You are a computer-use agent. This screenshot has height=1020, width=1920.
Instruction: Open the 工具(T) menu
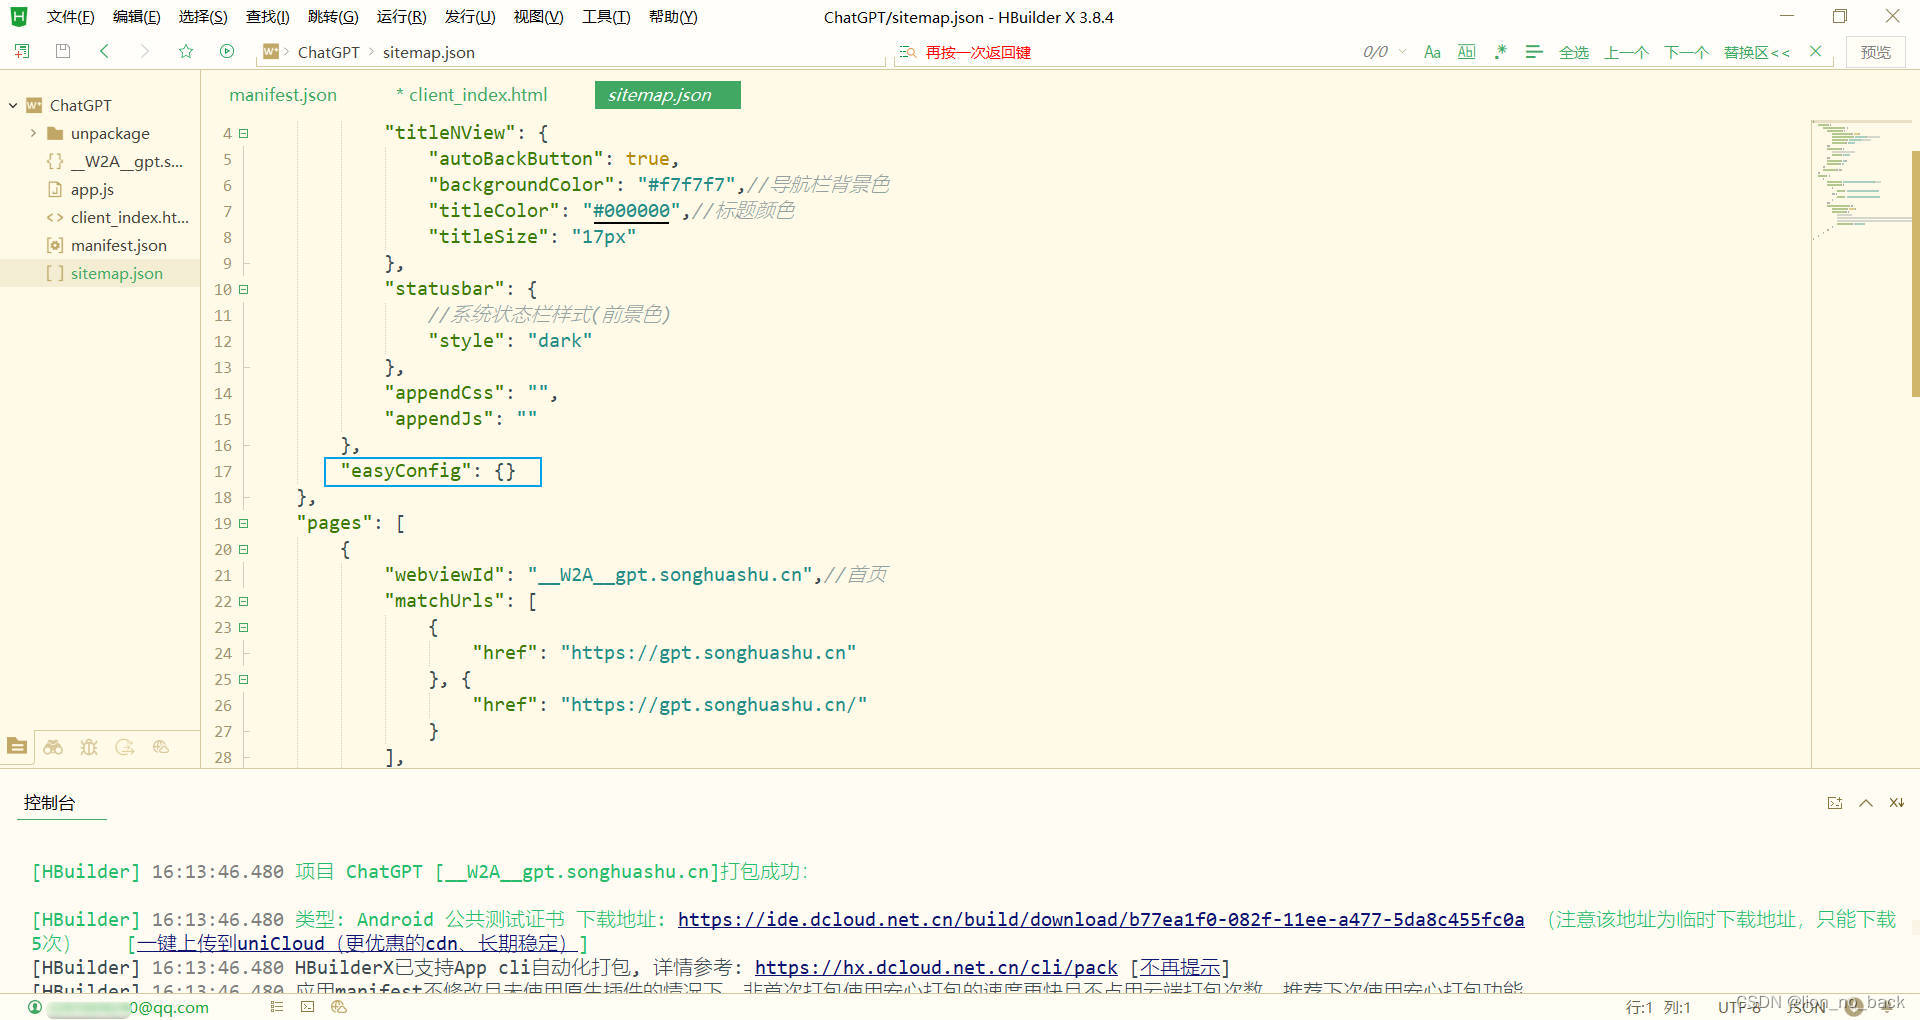(x=606, y=17)
